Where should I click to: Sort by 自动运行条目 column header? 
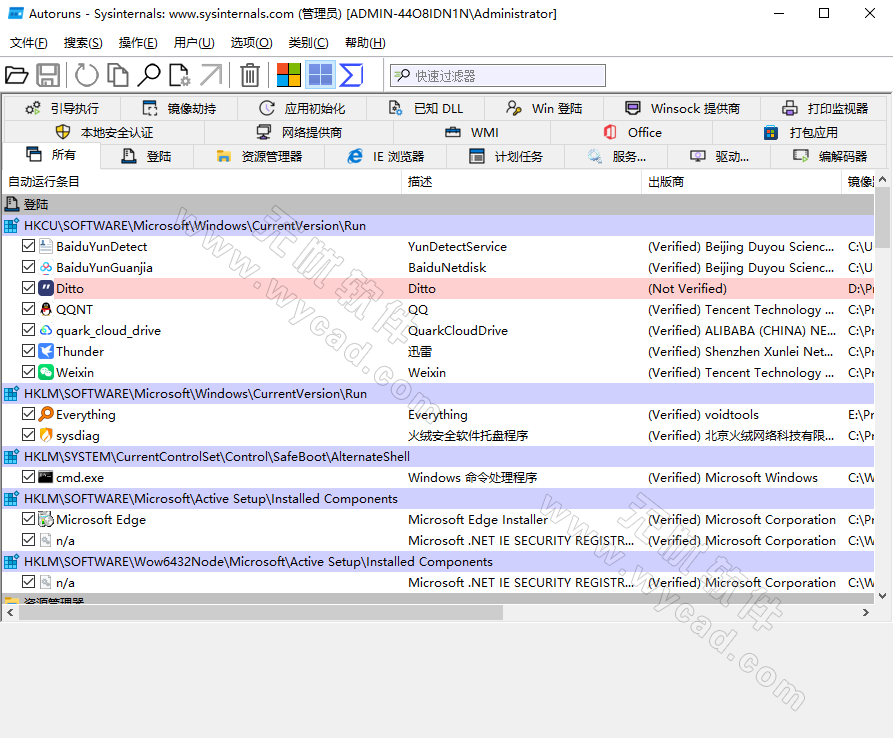[202, 182]
